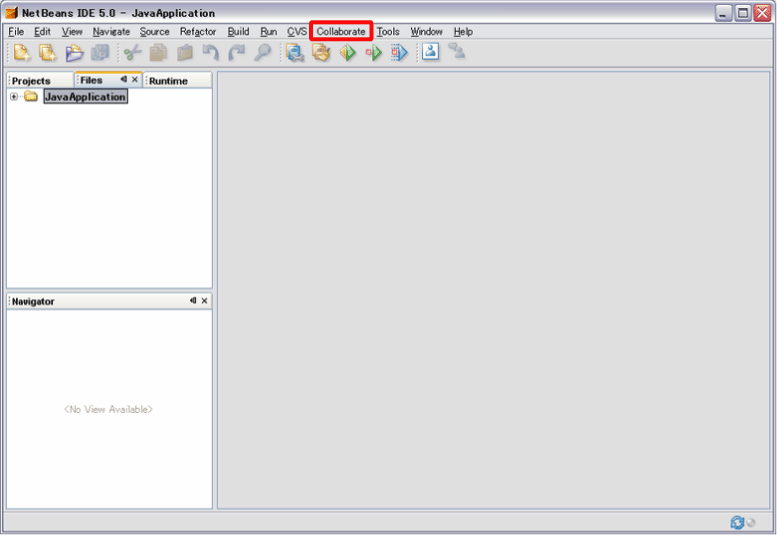
Task: Maximize the NetBeans IDE window
Action: pos(743,13)
